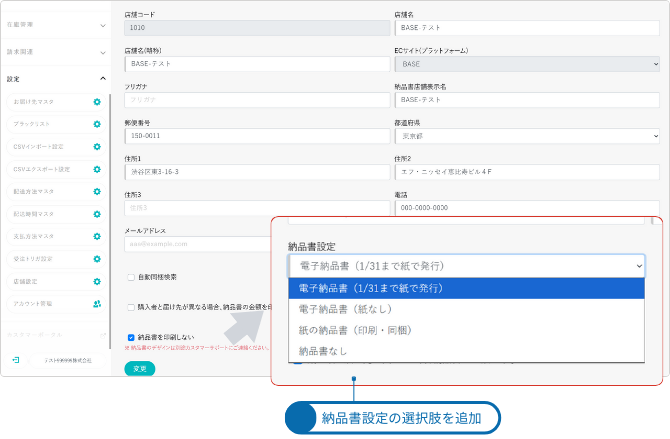Click the 店舗名 input field
This screenshot has height=439, width=670.
(527, 28)
